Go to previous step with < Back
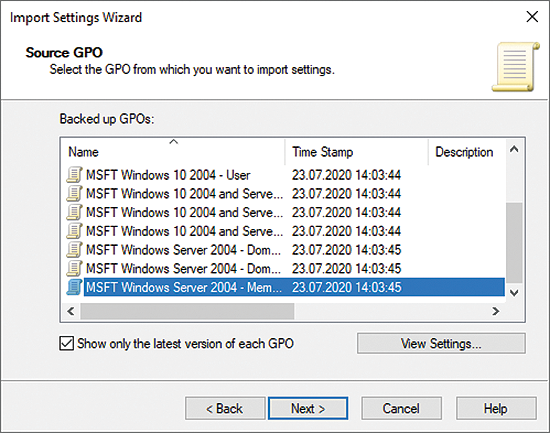Screen dimensions: 550x433 pos(225,408)
